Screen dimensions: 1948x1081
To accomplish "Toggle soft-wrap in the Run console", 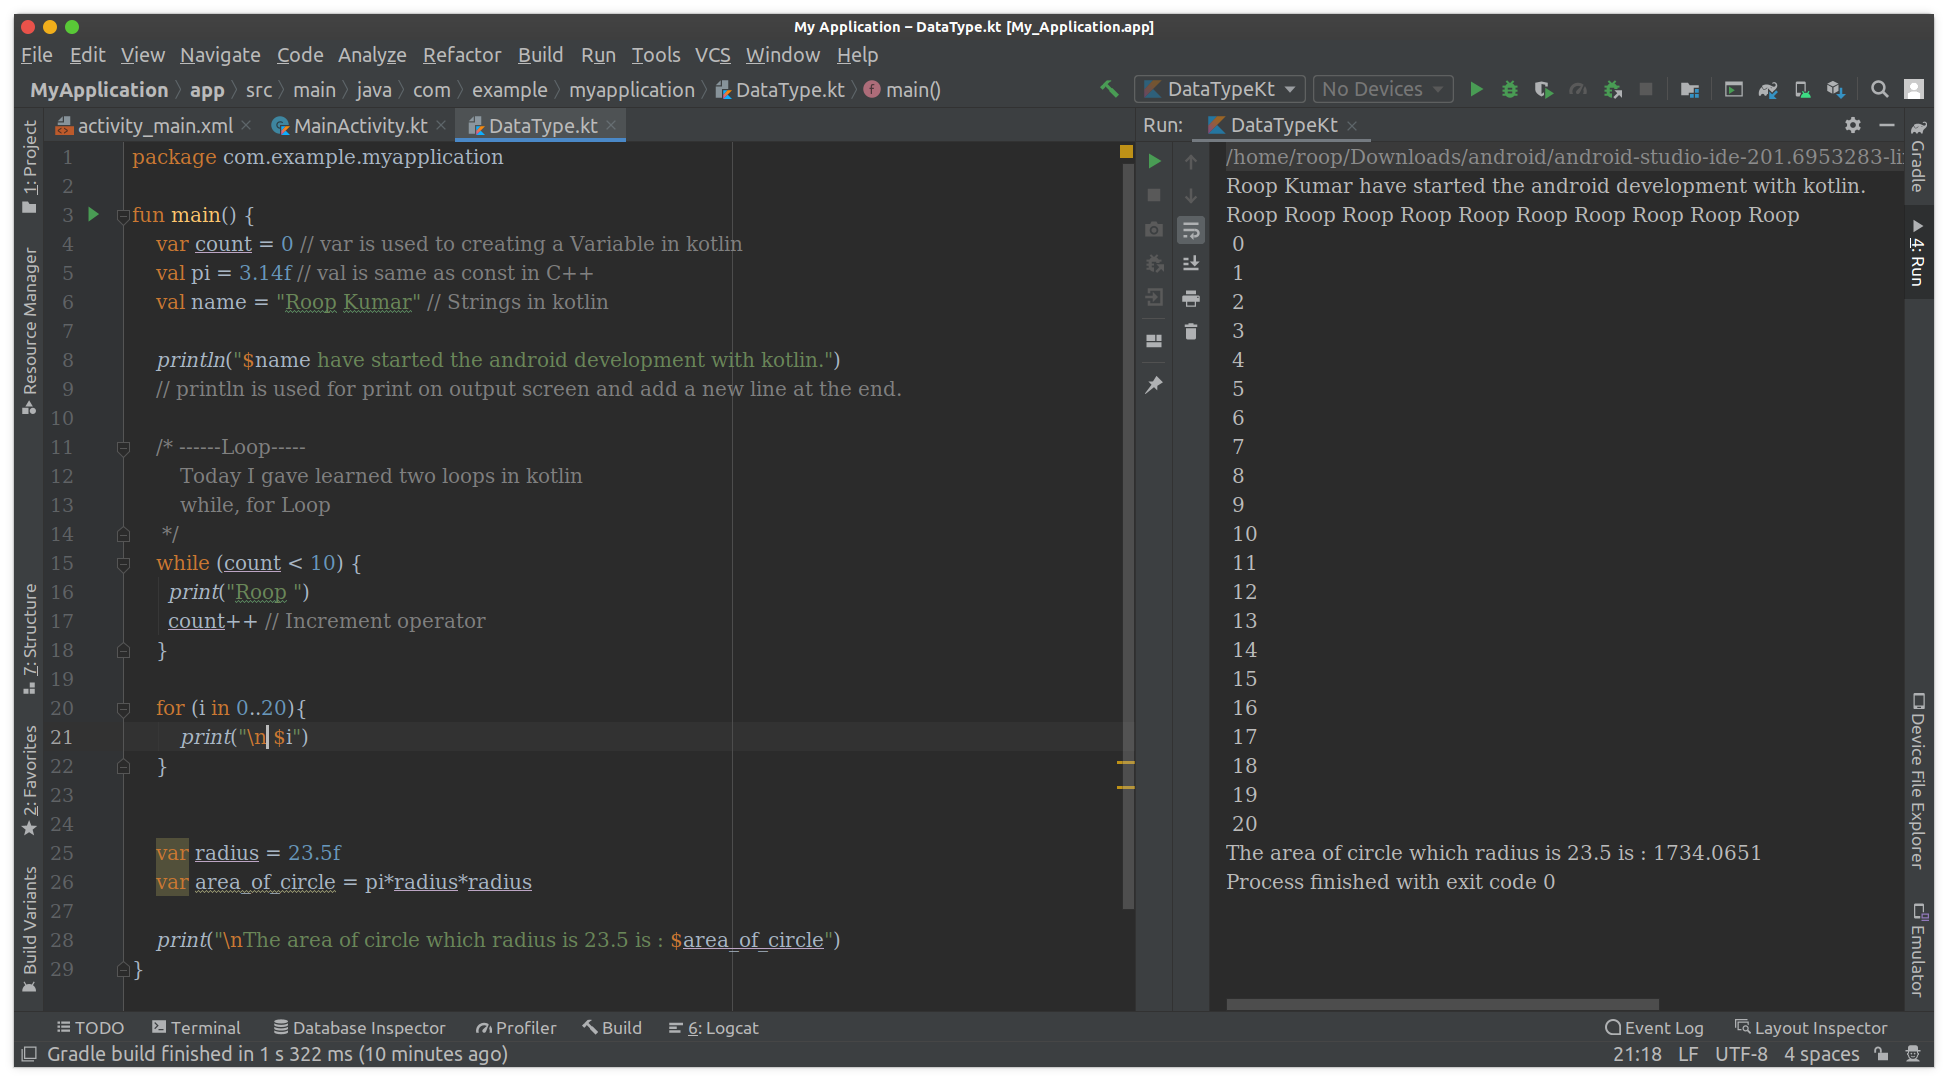I will click(1191, 230).
